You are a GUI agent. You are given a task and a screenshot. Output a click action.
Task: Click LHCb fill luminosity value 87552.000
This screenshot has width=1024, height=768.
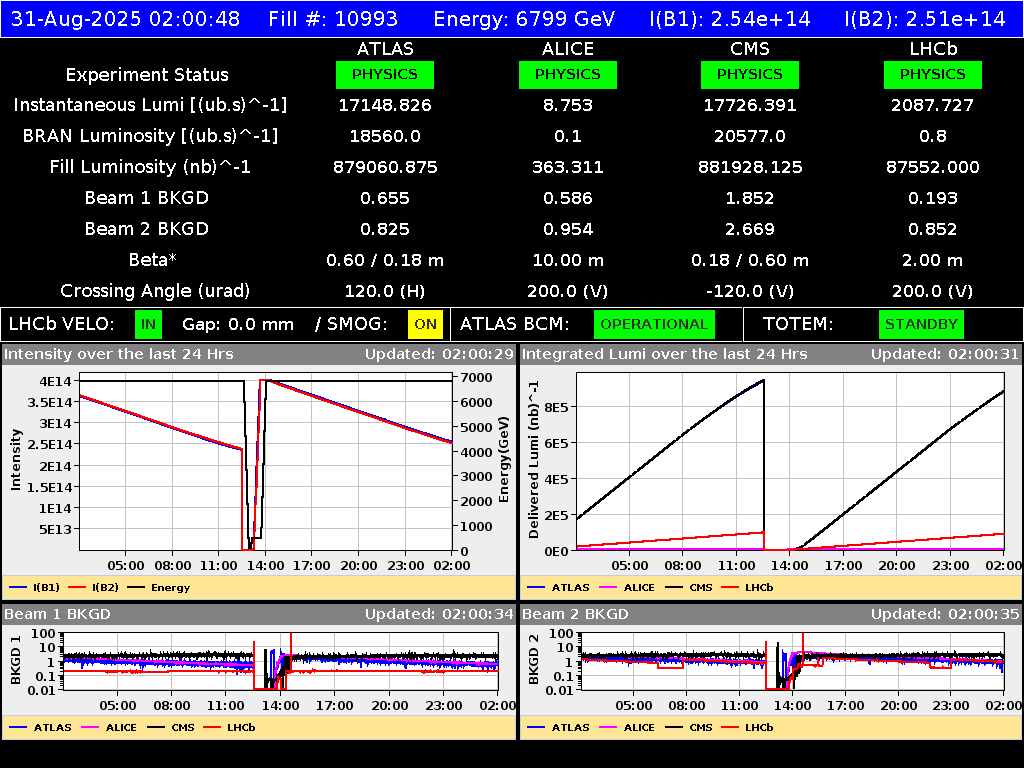(x=933, y=167)
